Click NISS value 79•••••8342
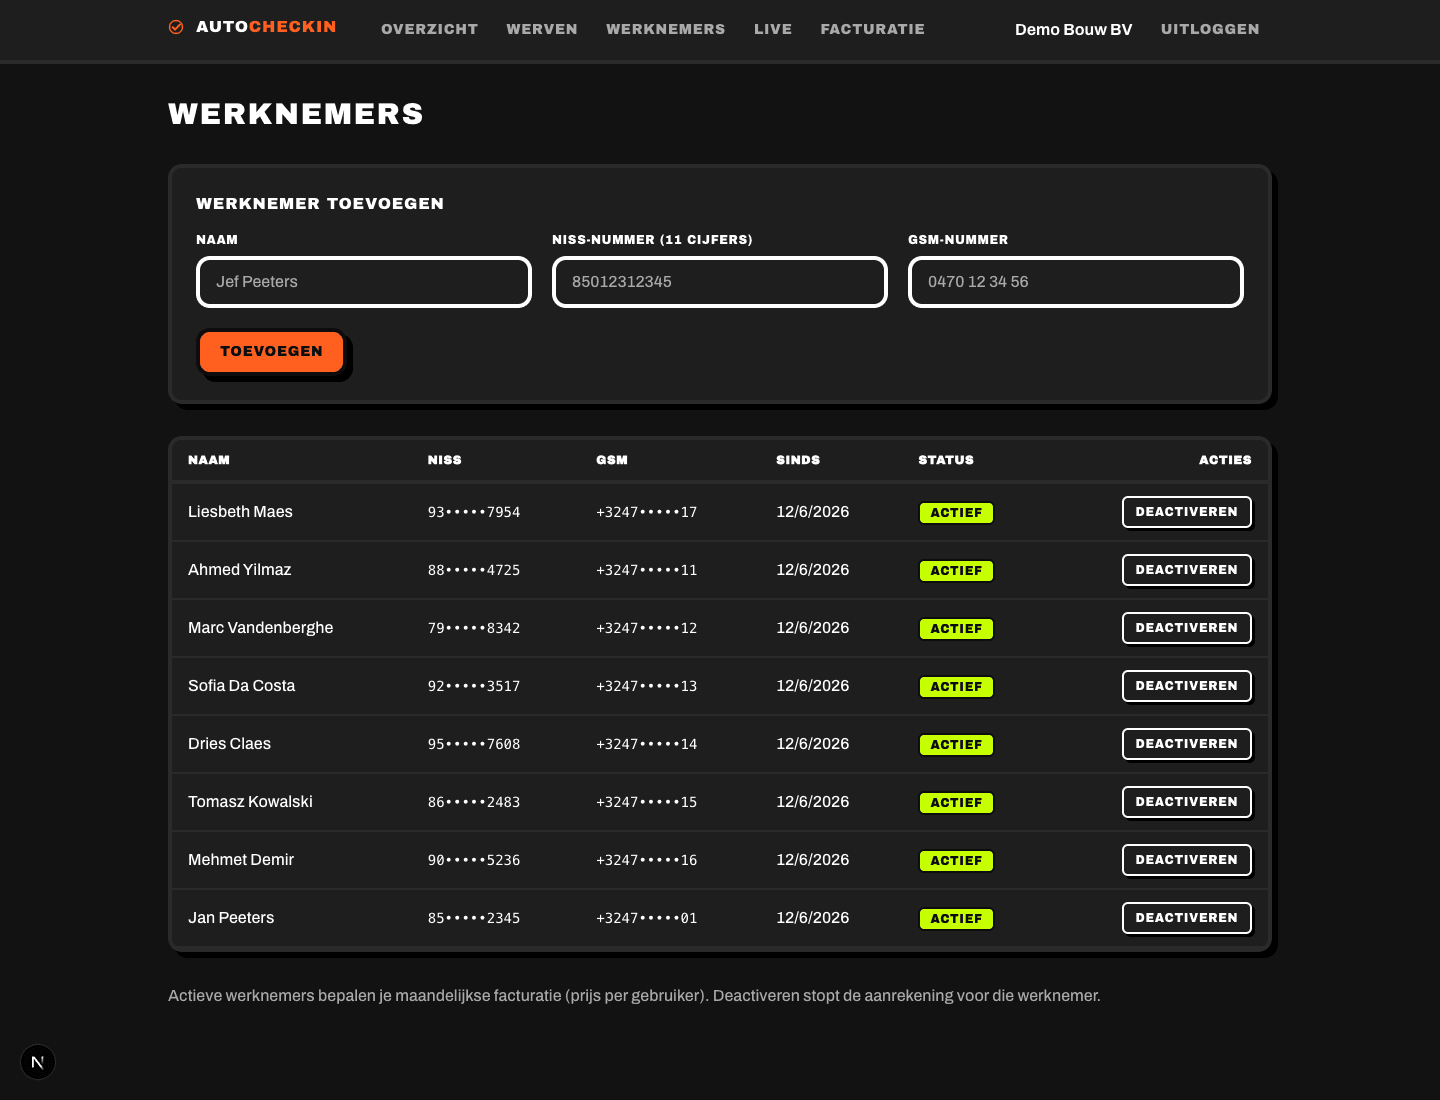 click(x=474, y=628)
